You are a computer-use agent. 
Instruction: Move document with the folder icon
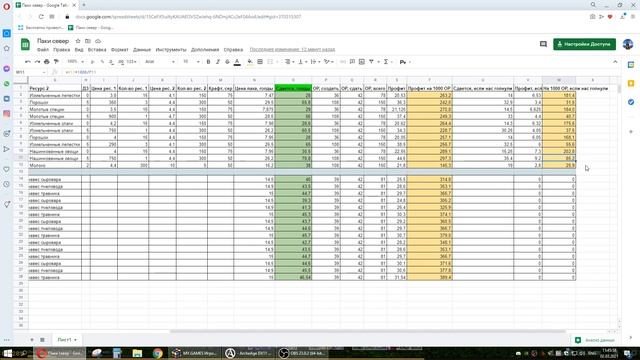tap(88, 41)
